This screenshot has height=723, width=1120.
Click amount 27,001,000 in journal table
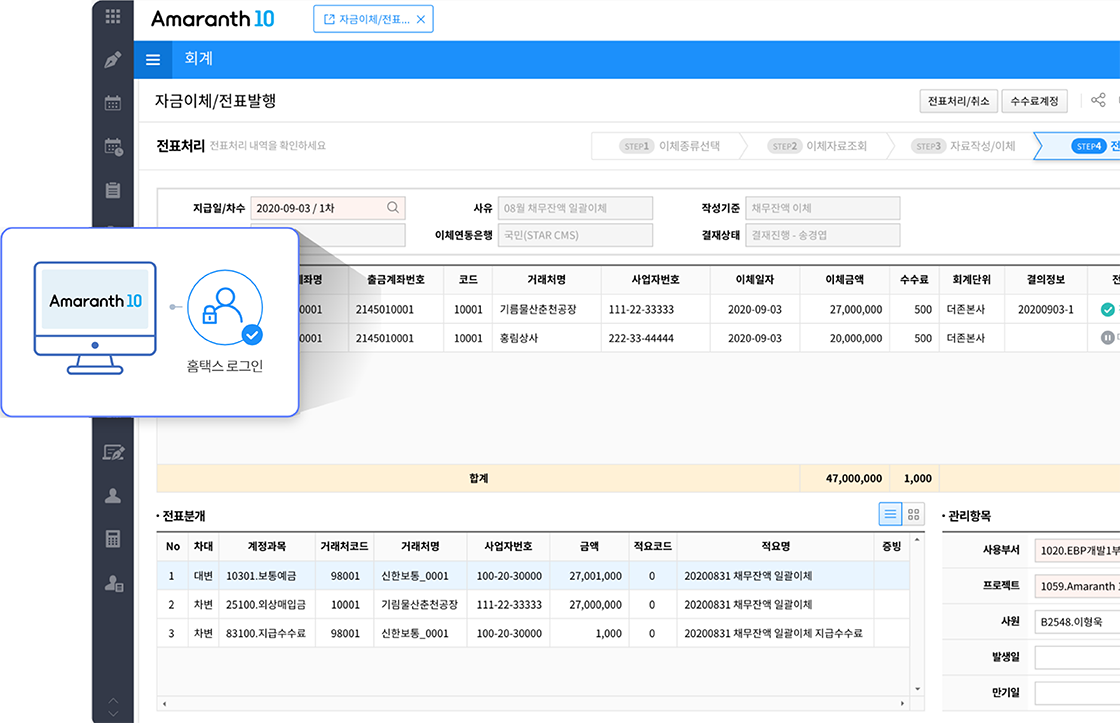pyautogui.click(x=595, y=576)
